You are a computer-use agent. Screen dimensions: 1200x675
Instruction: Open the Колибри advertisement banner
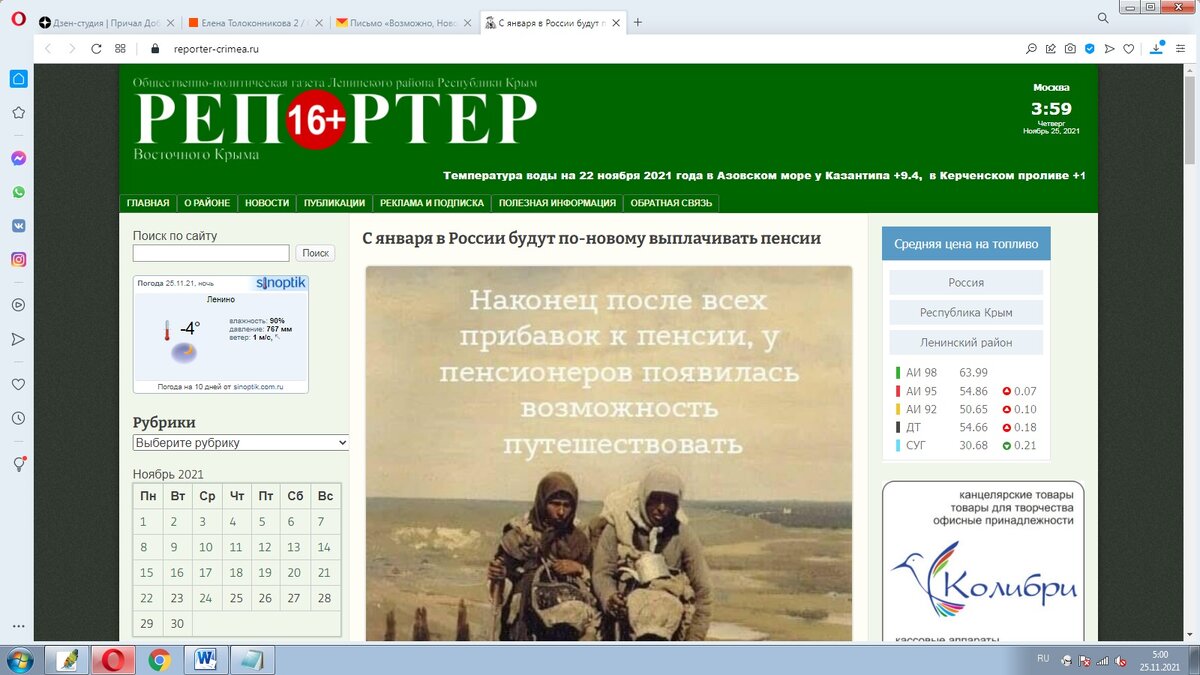(983, 561)
